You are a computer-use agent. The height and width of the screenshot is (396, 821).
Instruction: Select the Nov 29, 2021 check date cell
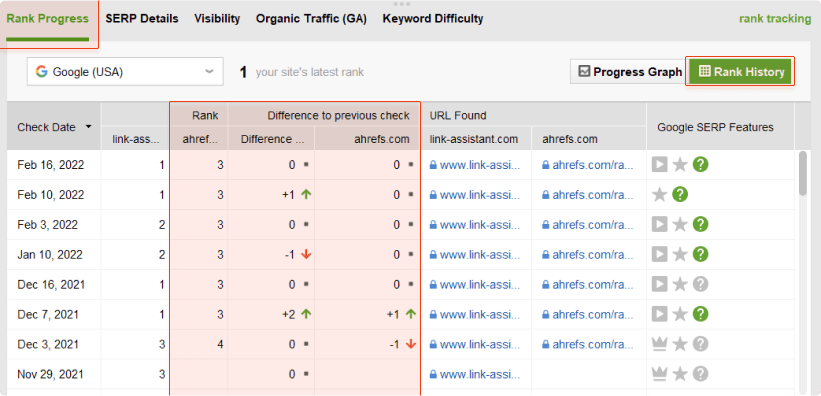pos(54,375)
